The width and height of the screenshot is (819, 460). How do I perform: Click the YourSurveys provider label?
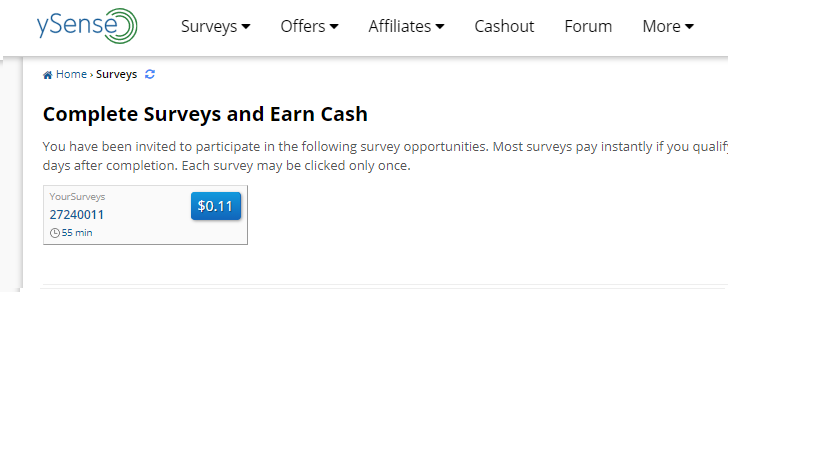77,197
